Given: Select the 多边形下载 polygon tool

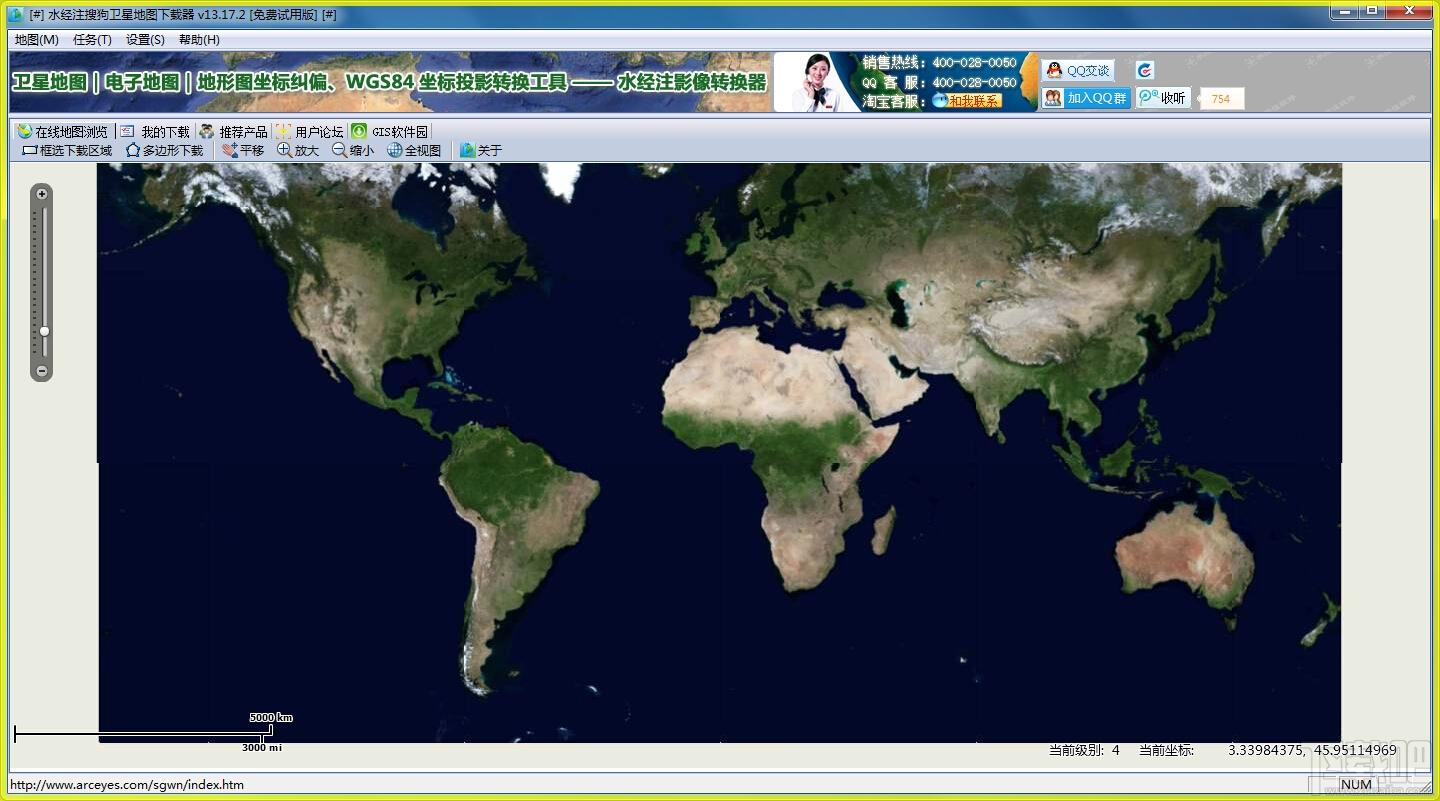Looking at the screenshot, I should [165, 150].
